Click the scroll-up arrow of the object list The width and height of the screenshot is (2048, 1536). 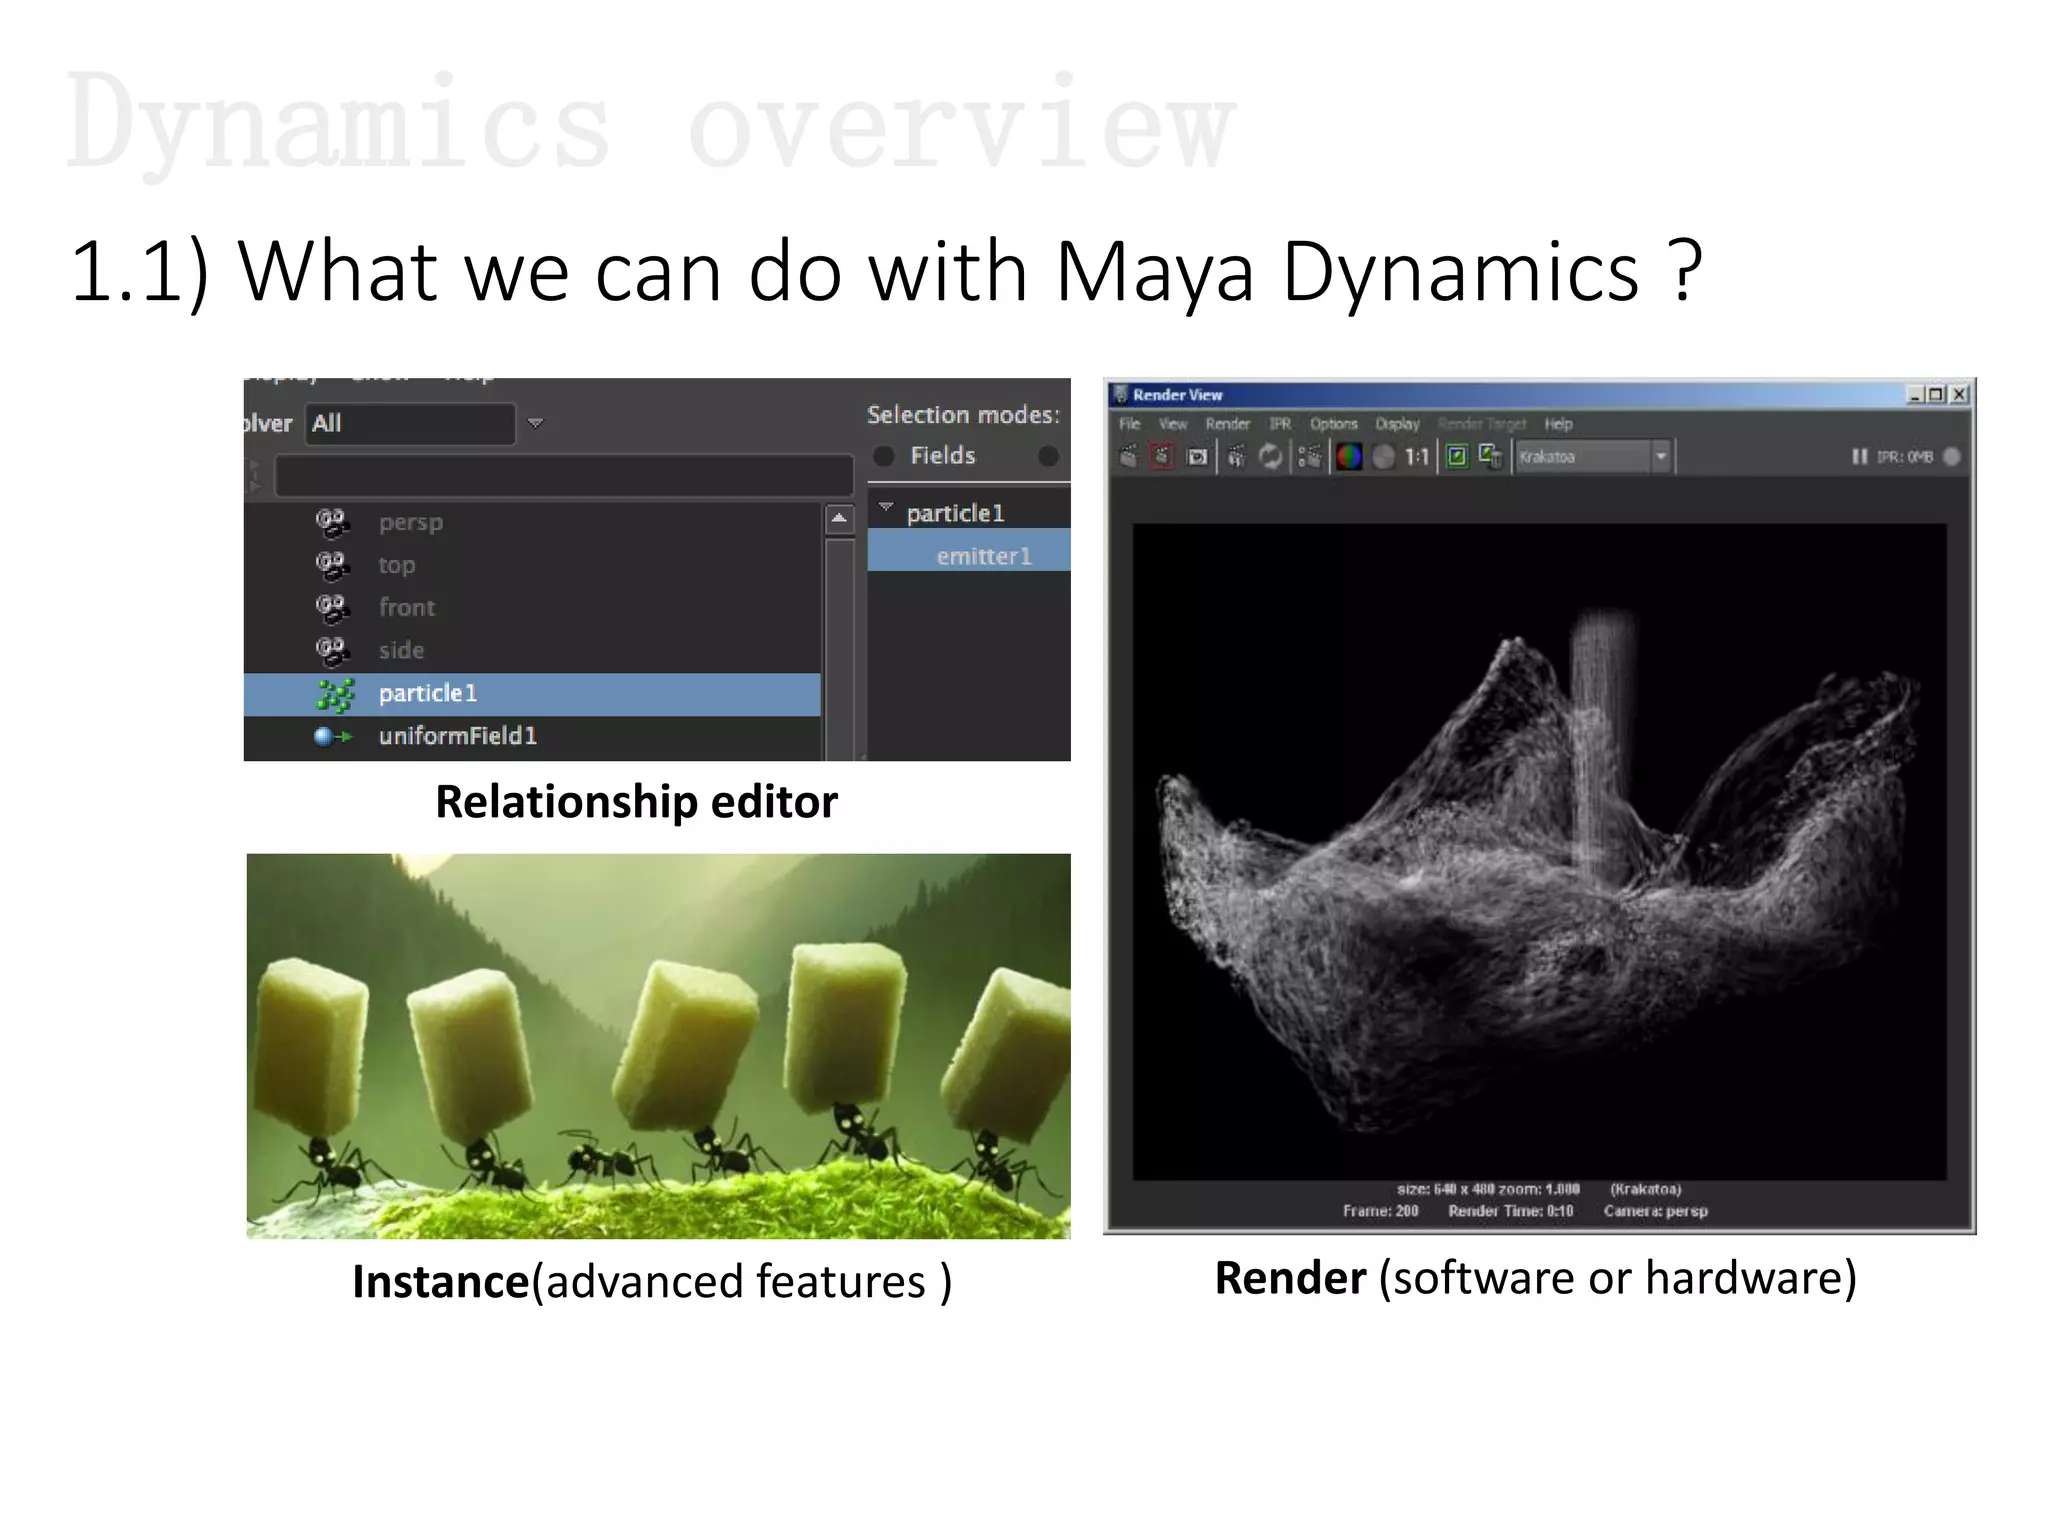839,518
